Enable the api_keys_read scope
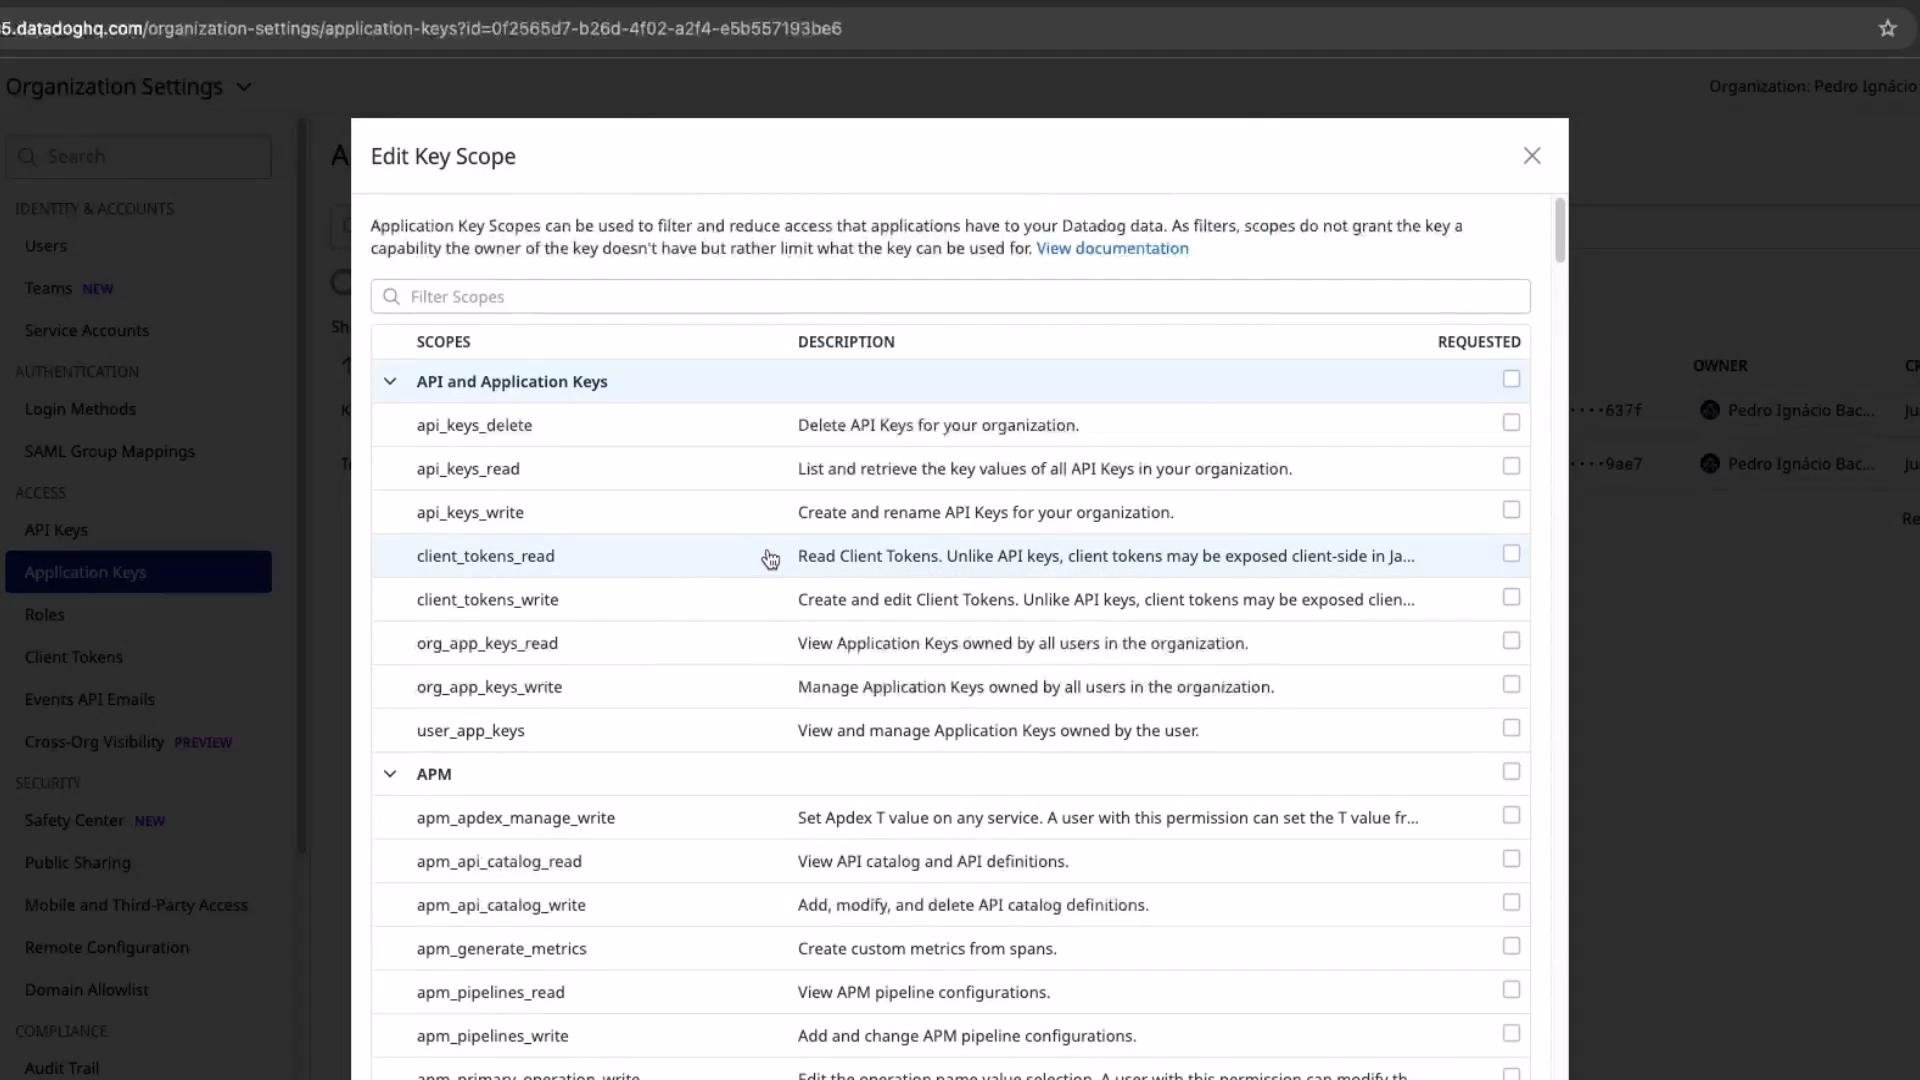 pyautogui.click(x=1511, y=466)
